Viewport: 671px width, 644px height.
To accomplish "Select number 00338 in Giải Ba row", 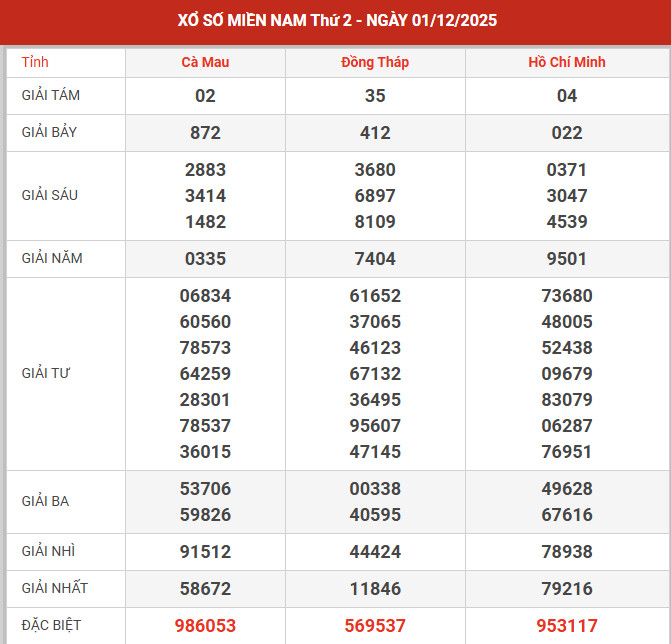I will click(375, 489).
